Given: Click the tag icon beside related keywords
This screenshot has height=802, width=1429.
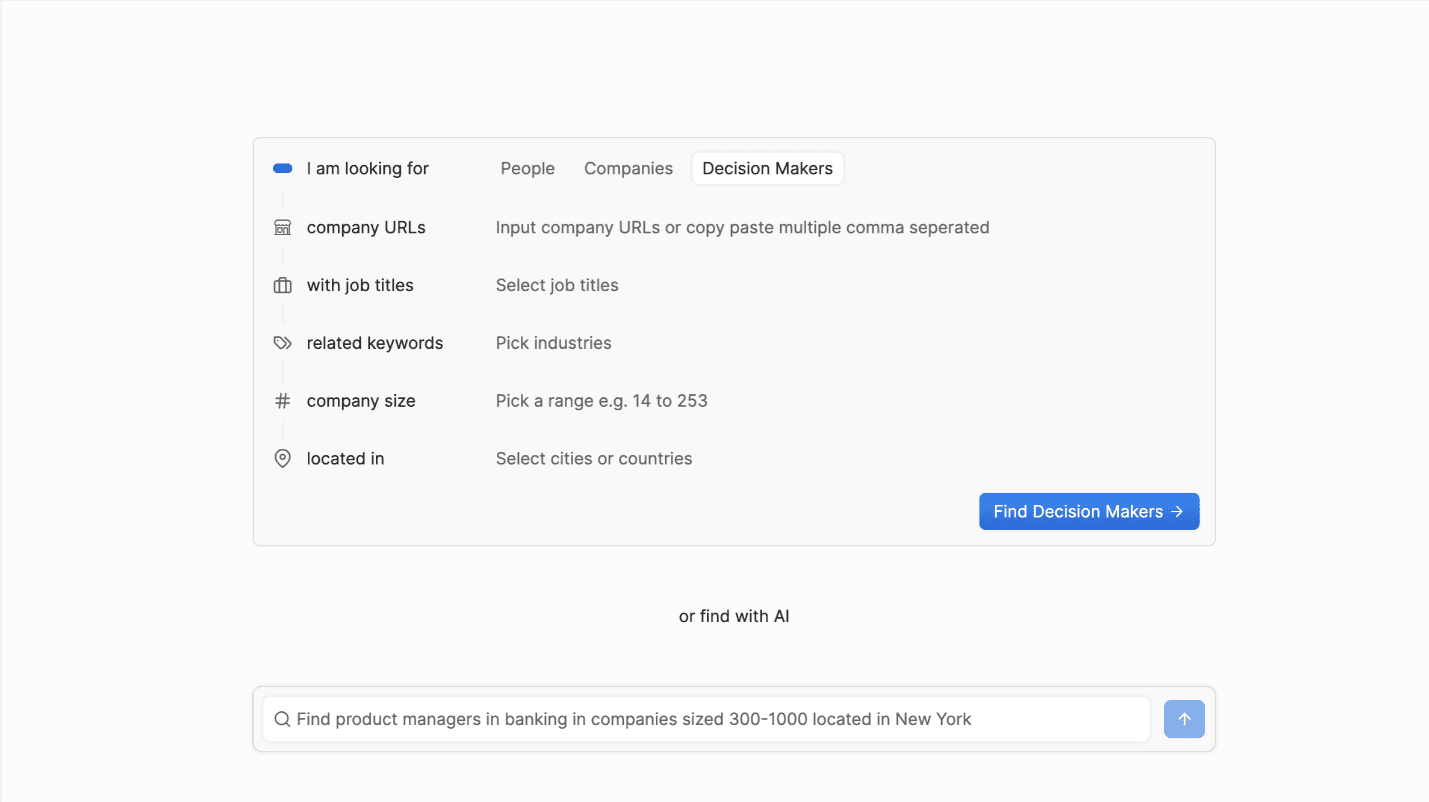Looking at the screenshot, I should (x=282, y=343).
